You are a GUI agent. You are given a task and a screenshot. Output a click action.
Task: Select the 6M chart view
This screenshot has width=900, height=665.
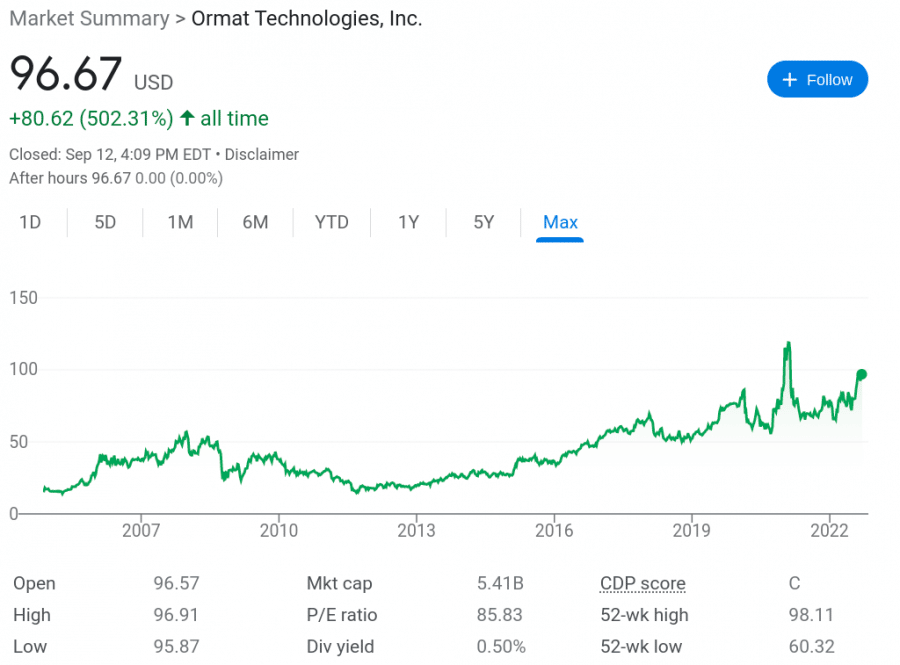pos(255,222)
